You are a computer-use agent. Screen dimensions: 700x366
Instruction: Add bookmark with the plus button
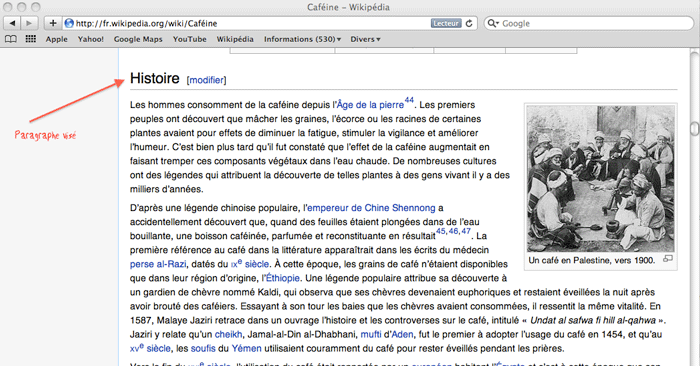point(53,23)
